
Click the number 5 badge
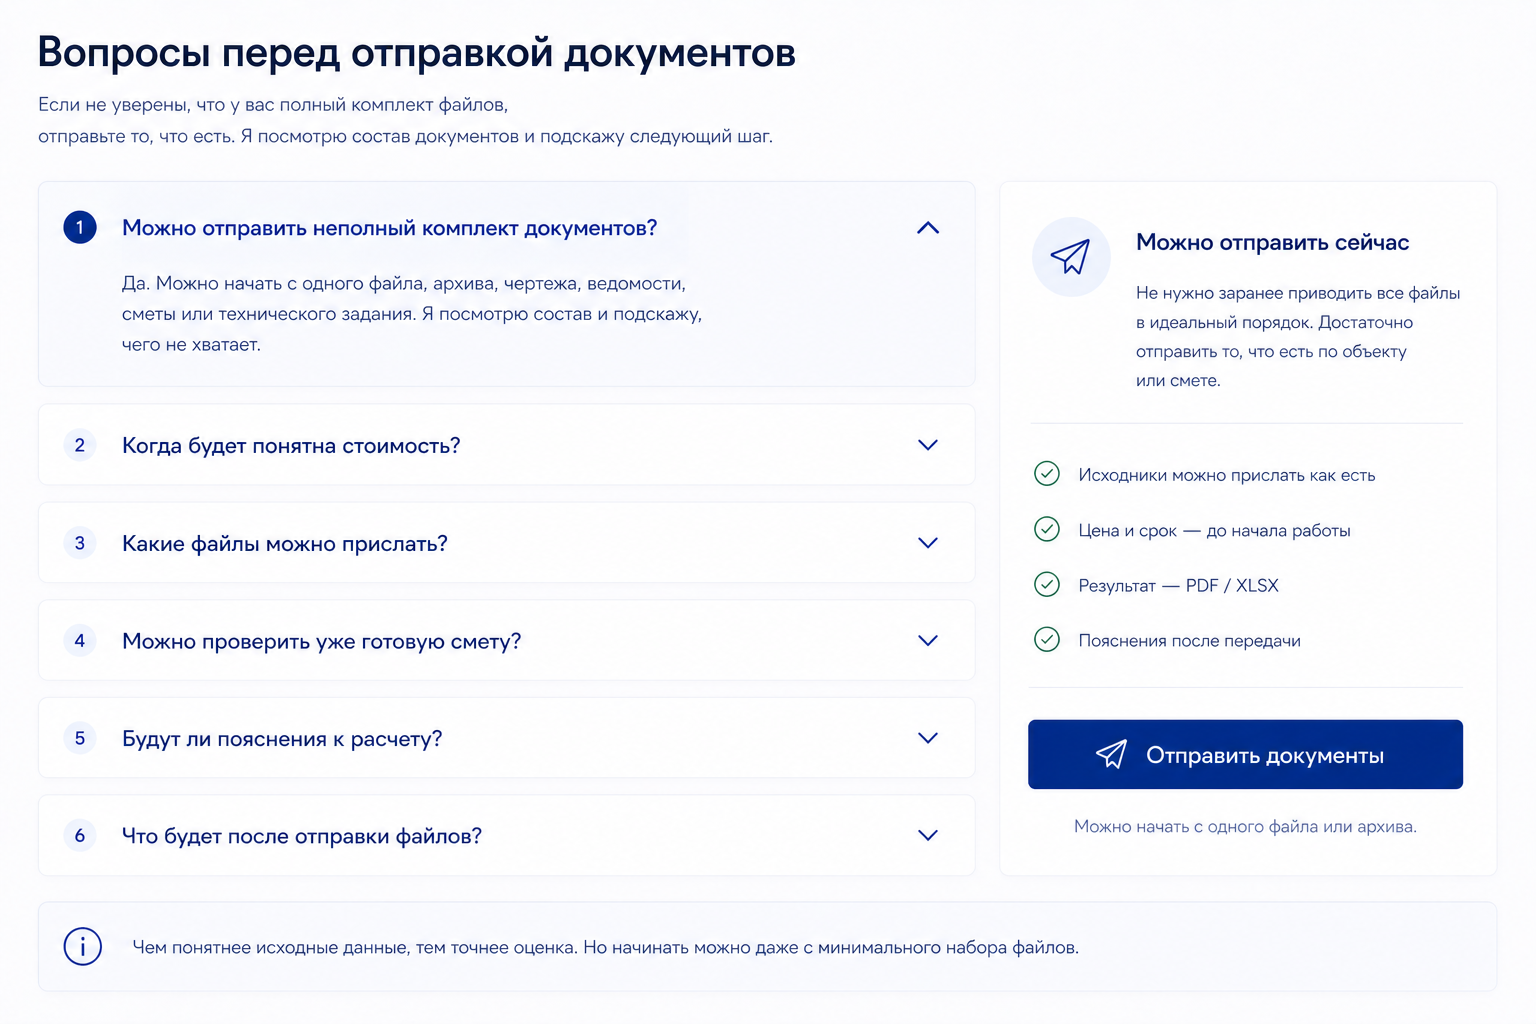(80, 738)
